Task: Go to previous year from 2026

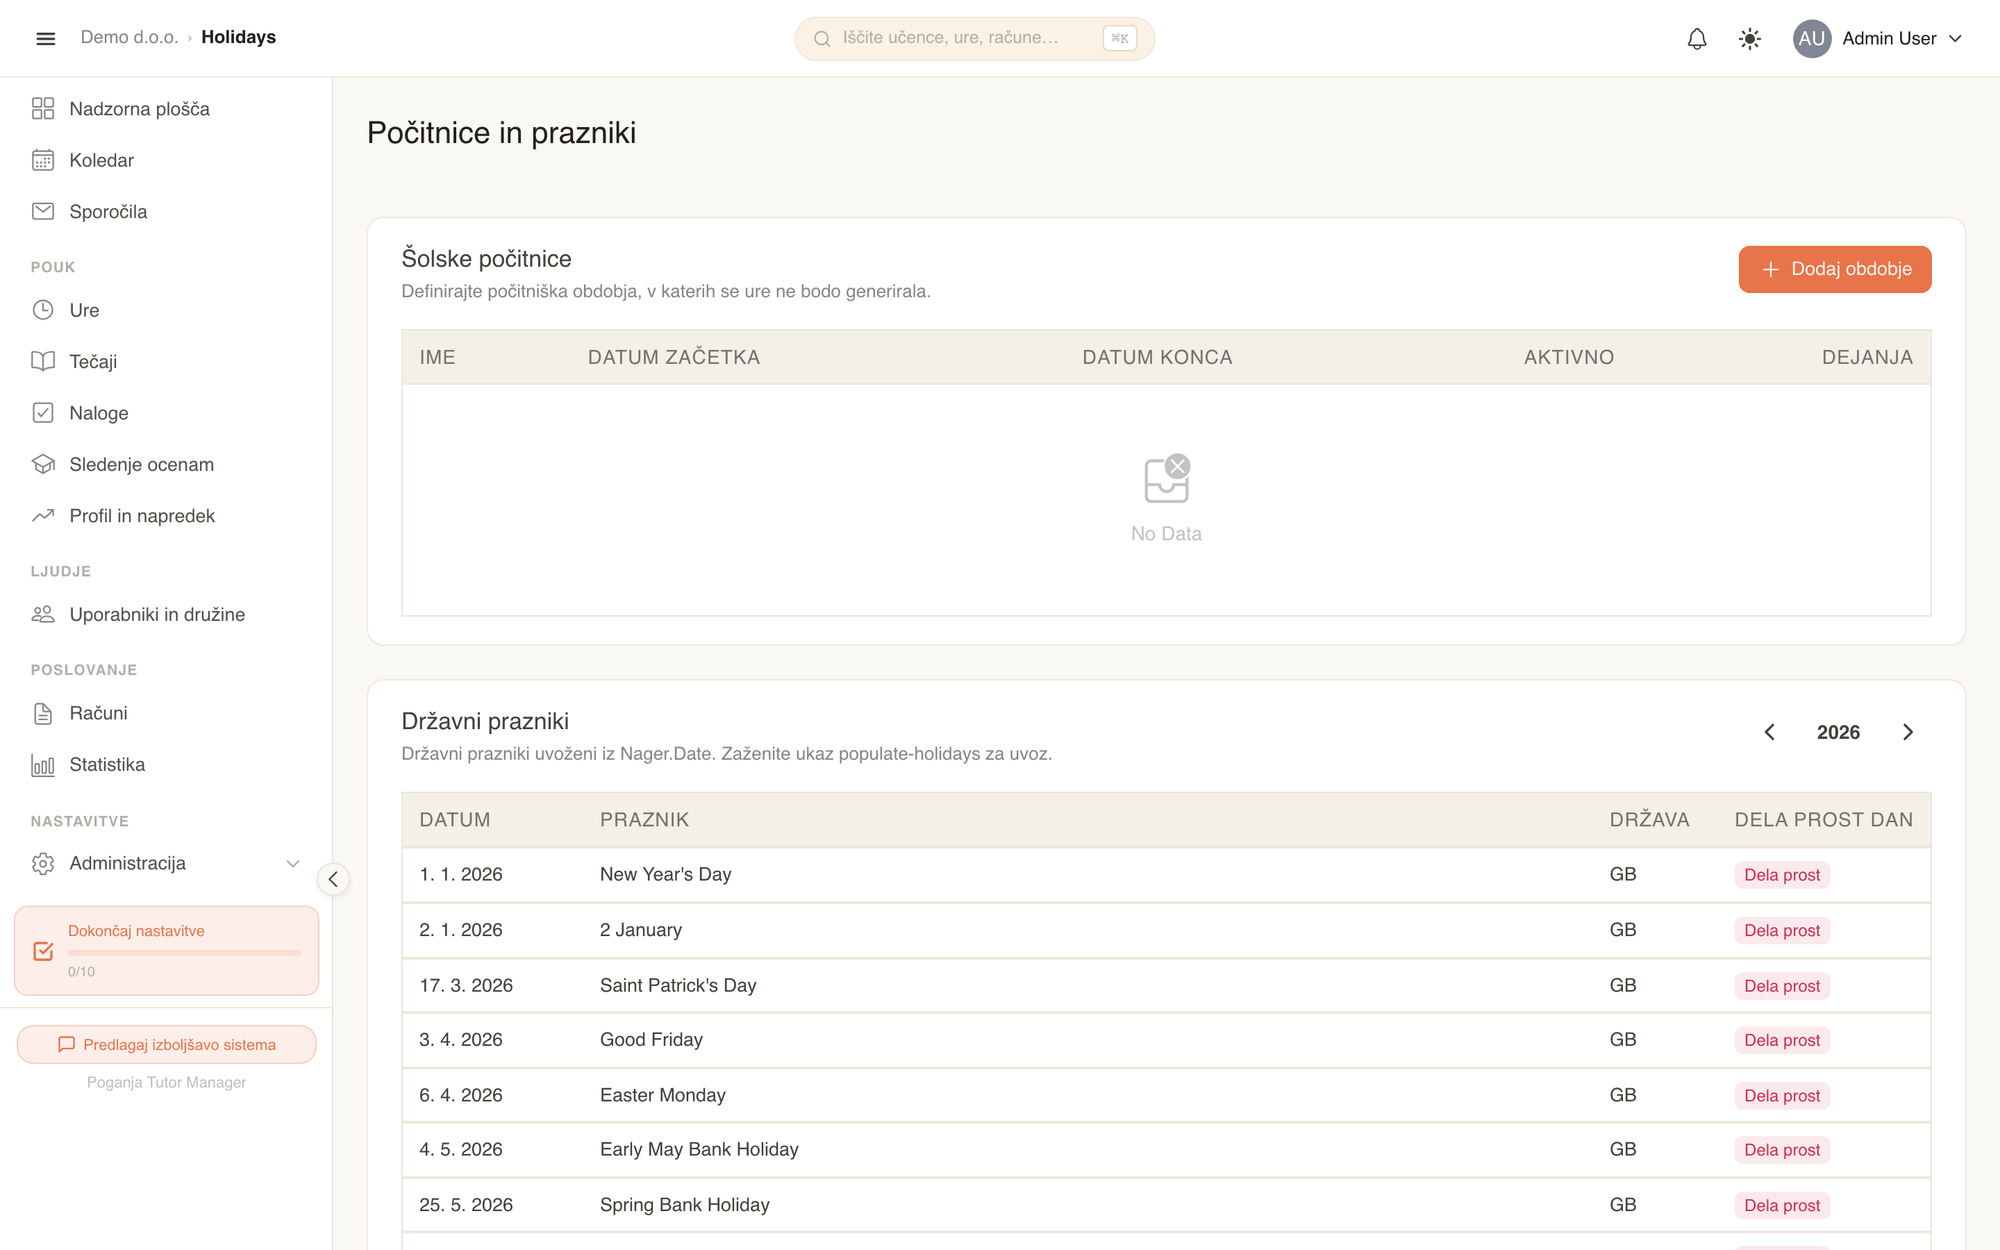Action: tap(1769, 732)
